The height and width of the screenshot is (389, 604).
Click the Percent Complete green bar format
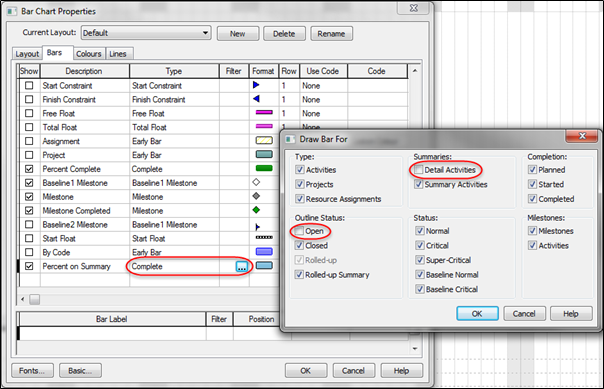point(264,168)
